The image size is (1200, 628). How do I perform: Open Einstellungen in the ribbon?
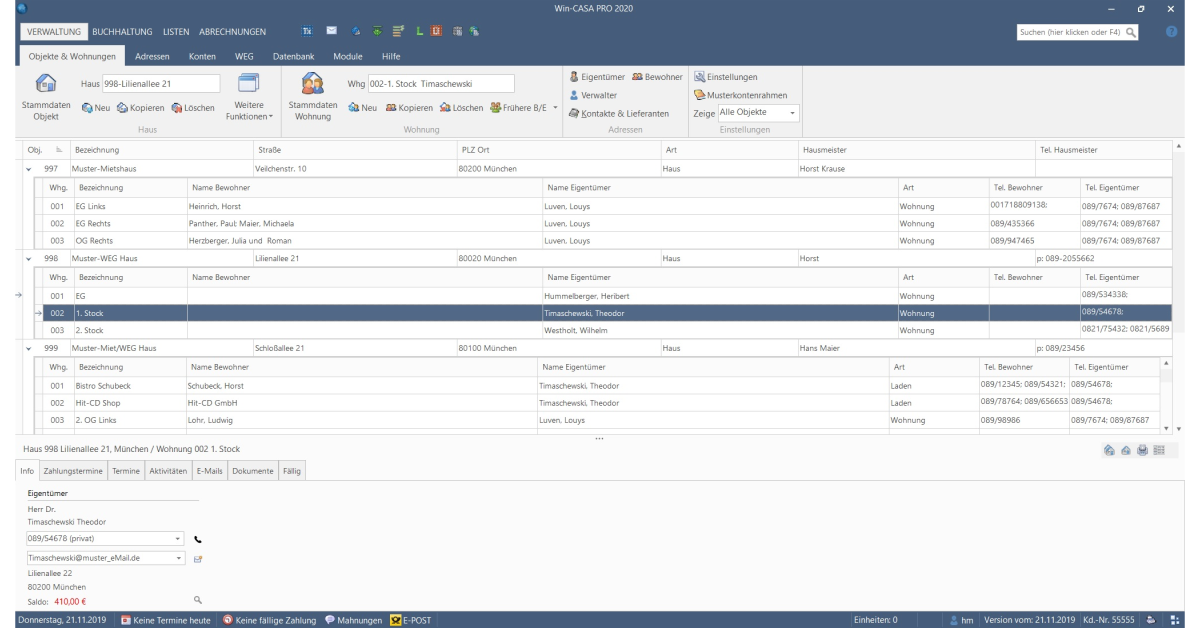725,76
